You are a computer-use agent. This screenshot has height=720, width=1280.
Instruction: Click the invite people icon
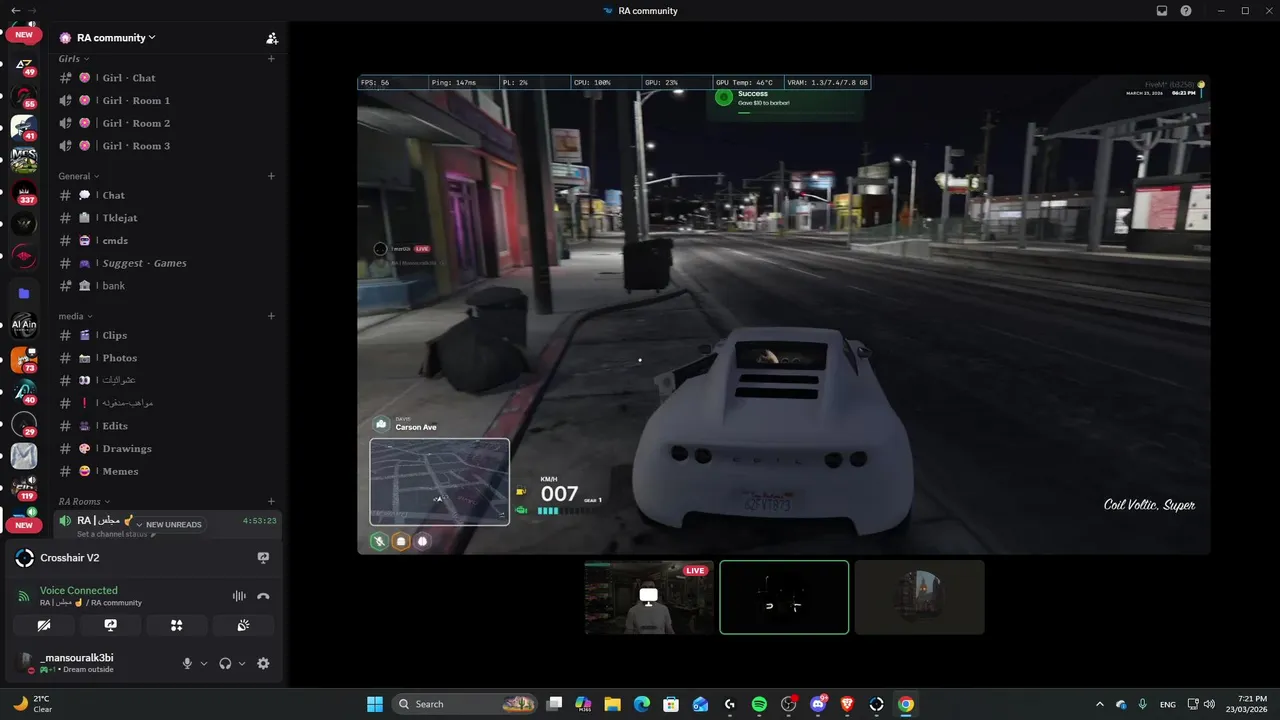point(272,38)
